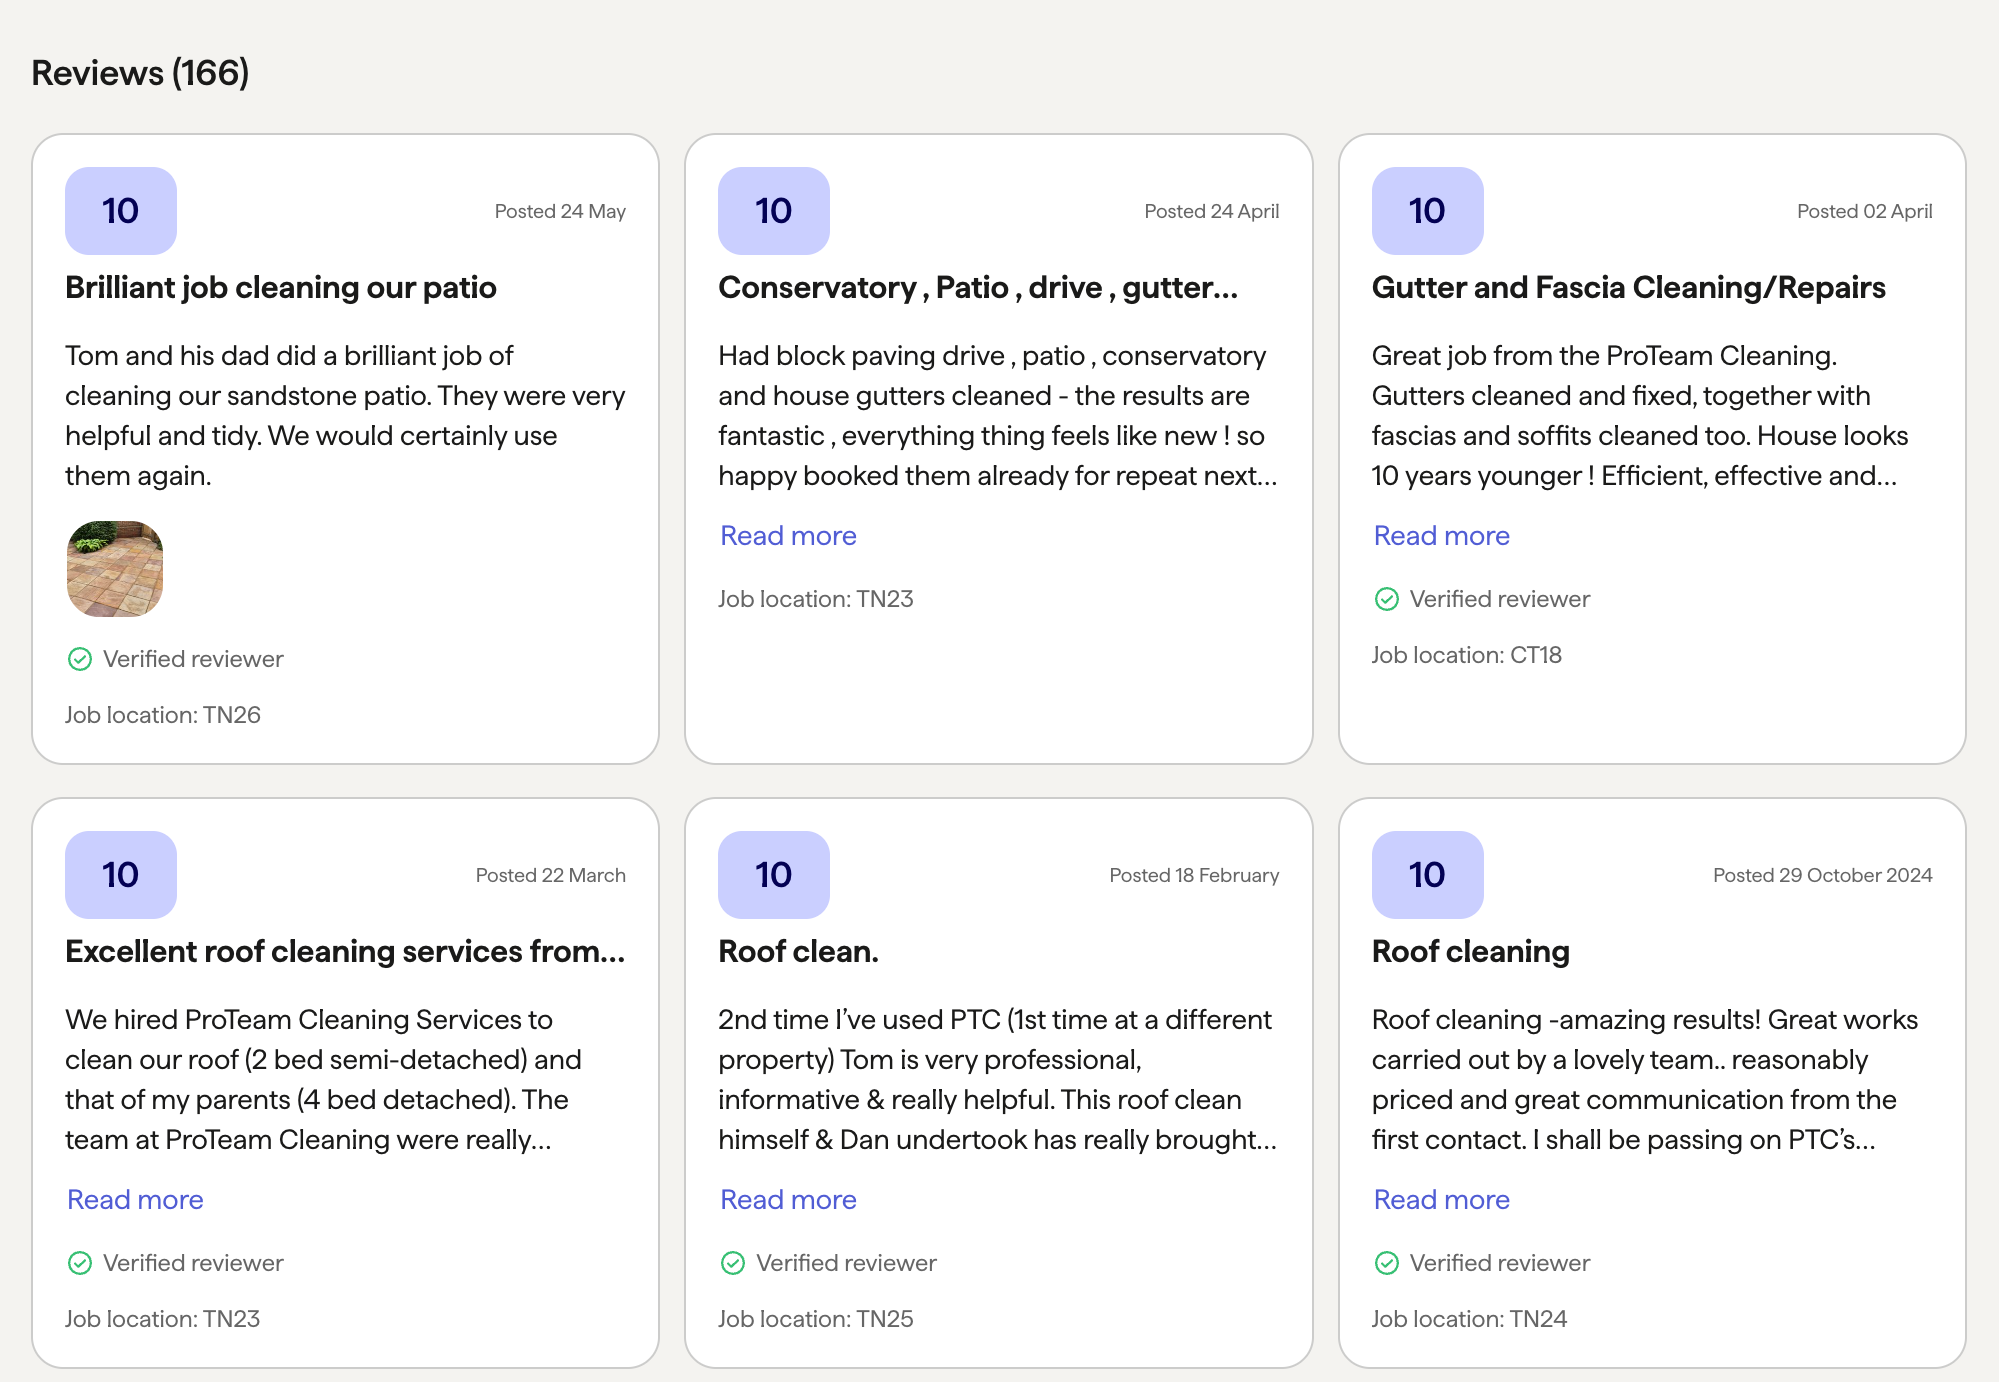Click verified check icon on 29 October review
The height and width of the screenshot is (1382, 2000).
(x=1386, y=1263)
